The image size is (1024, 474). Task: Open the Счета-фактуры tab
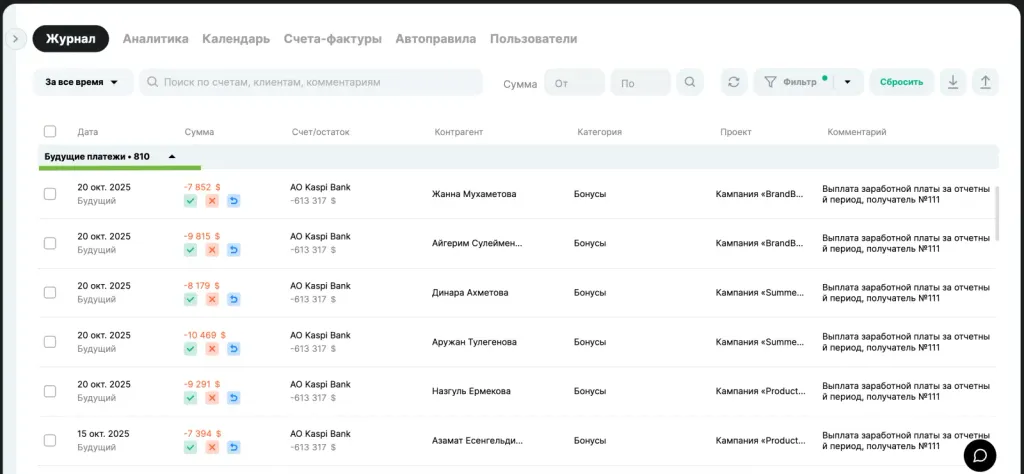pyautogui.click(x=332, y=39)
